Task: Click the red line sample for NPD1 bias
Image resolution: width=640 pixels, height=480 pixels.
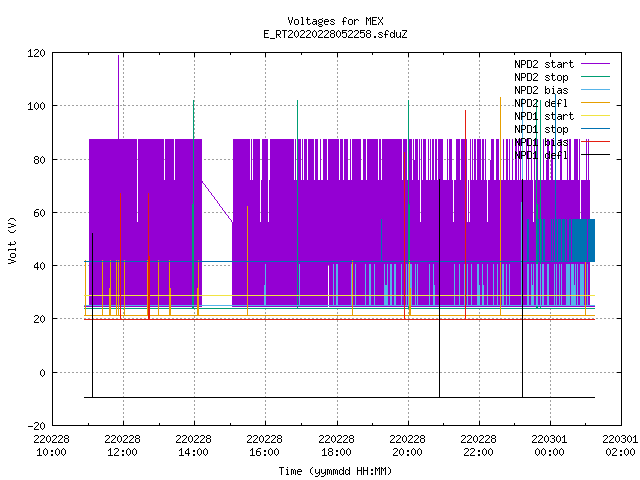Action: coord(595,142)
